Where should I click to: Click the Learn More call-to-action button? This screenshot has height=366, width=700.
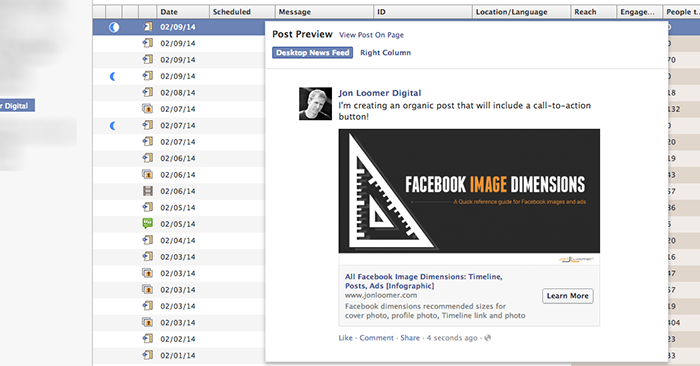point(567,296)
